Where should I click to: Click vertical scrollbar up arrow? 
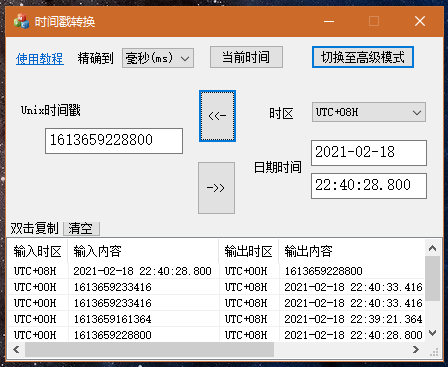click(432, 248)
